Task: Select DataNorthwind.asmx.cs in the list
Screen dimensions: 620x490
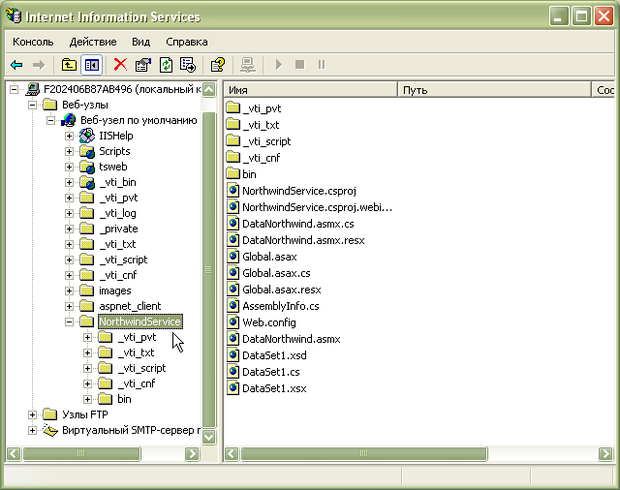Action: [x=298, y=224]
